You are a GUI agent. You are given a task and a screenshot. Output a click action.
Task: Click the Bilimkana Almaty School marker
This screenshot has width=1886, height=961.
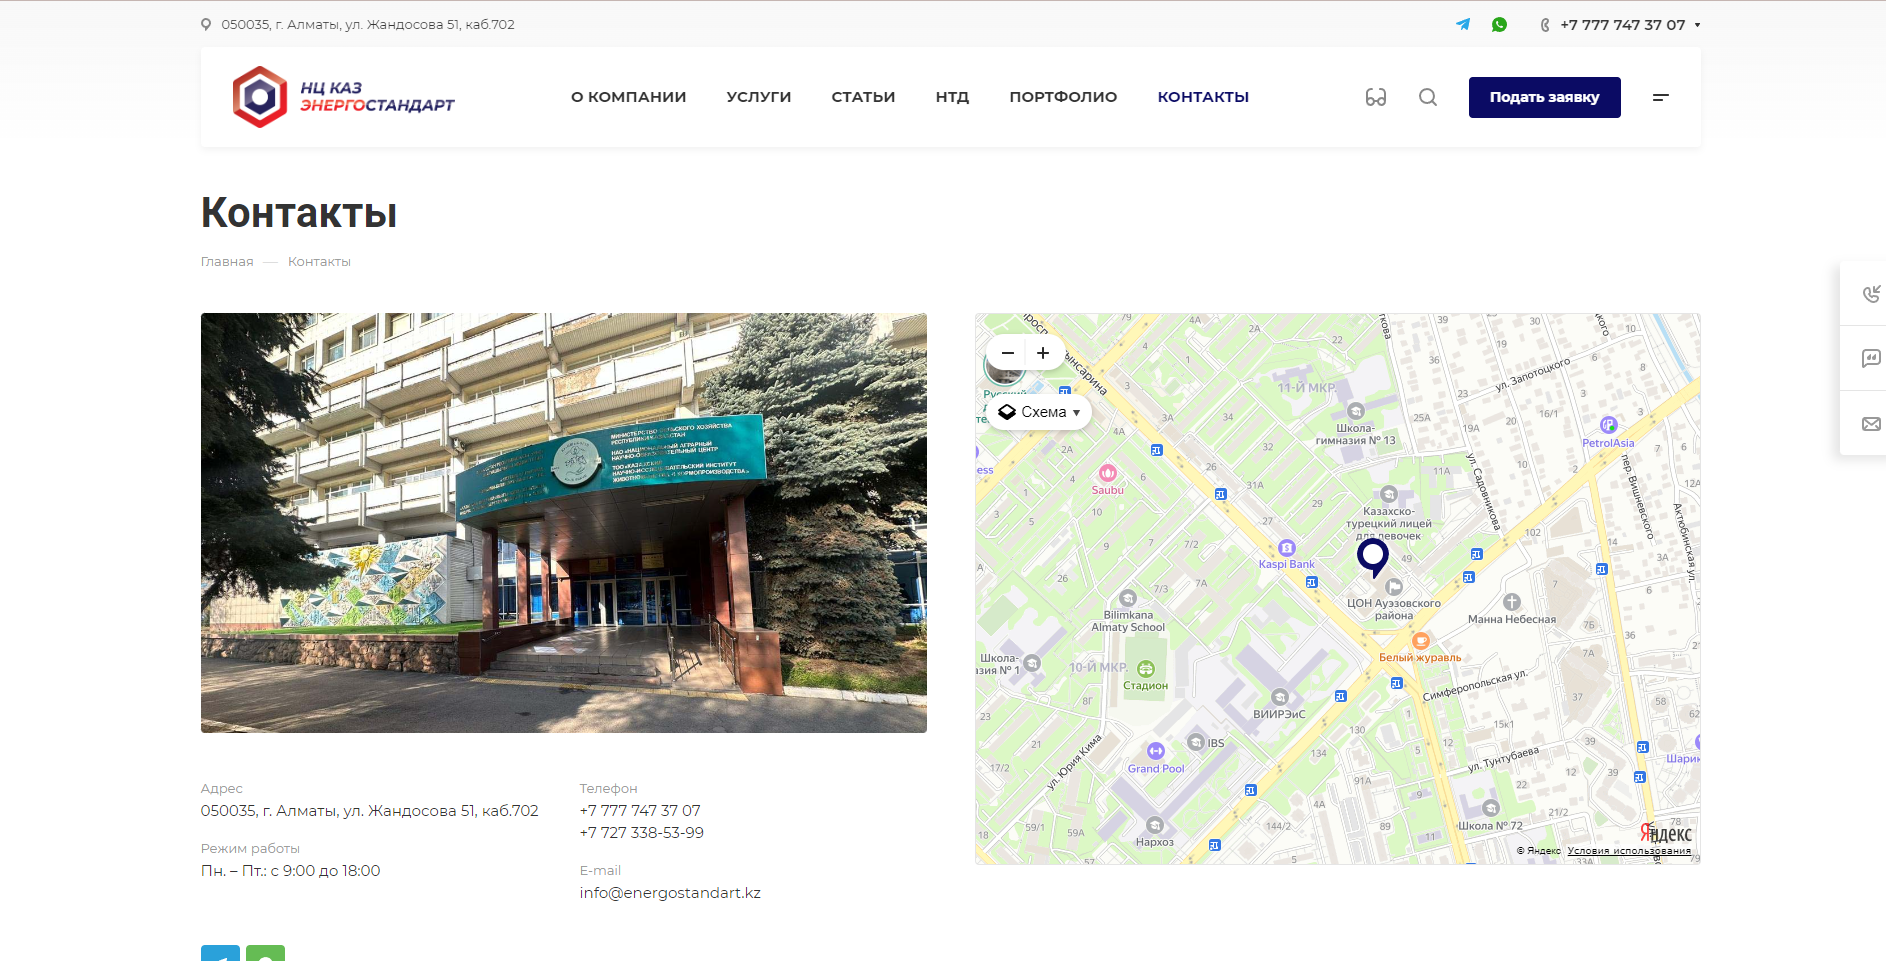(1128, 599)
